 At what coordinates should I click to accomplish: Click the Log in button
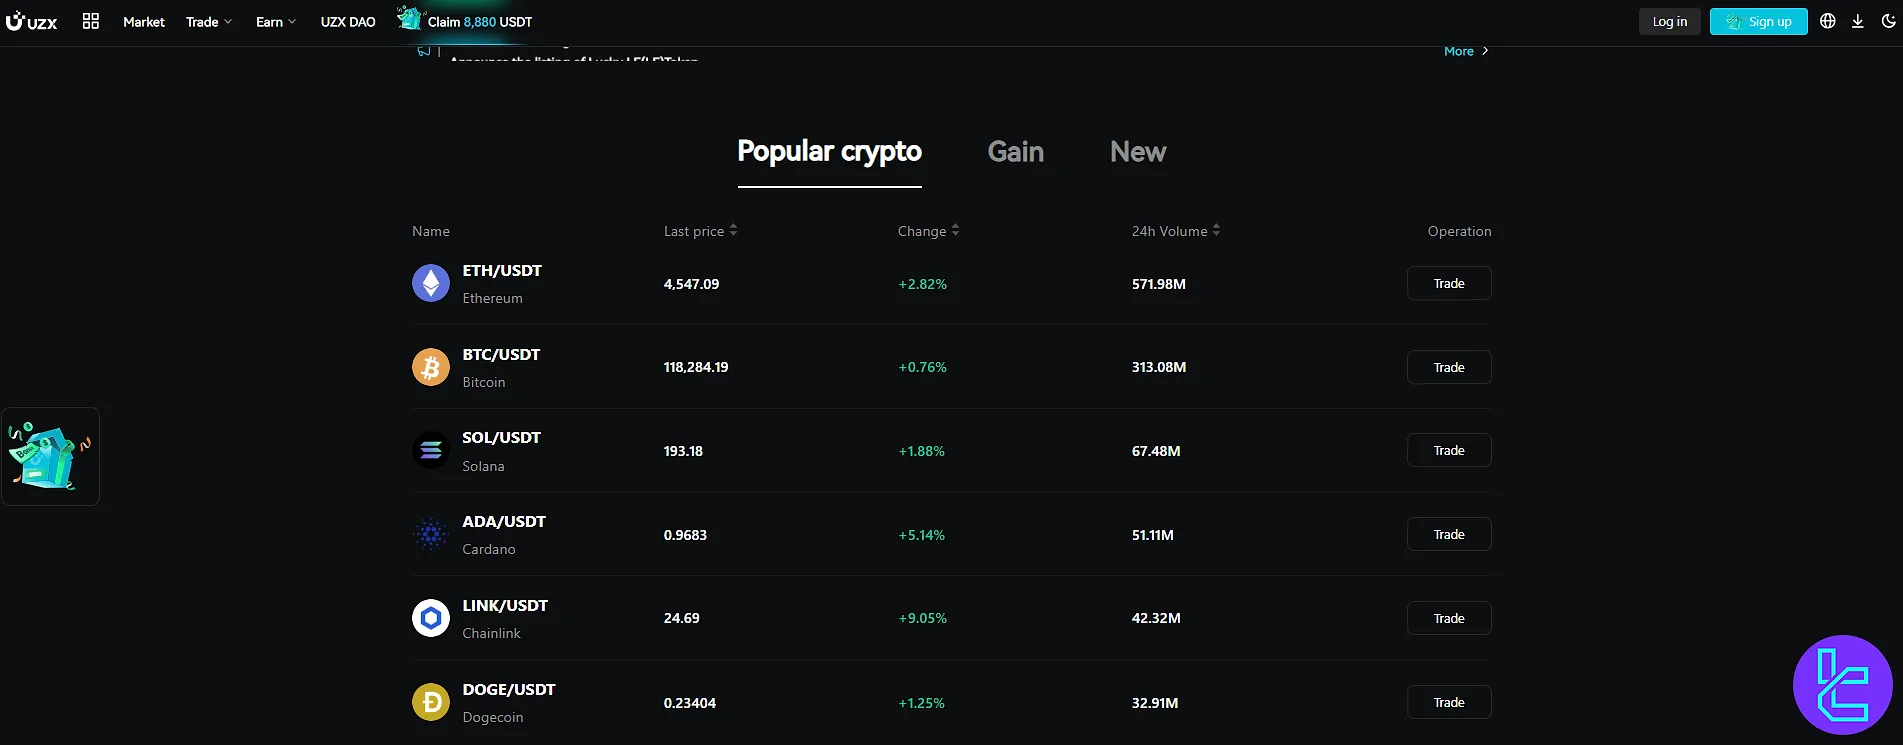1670,21
